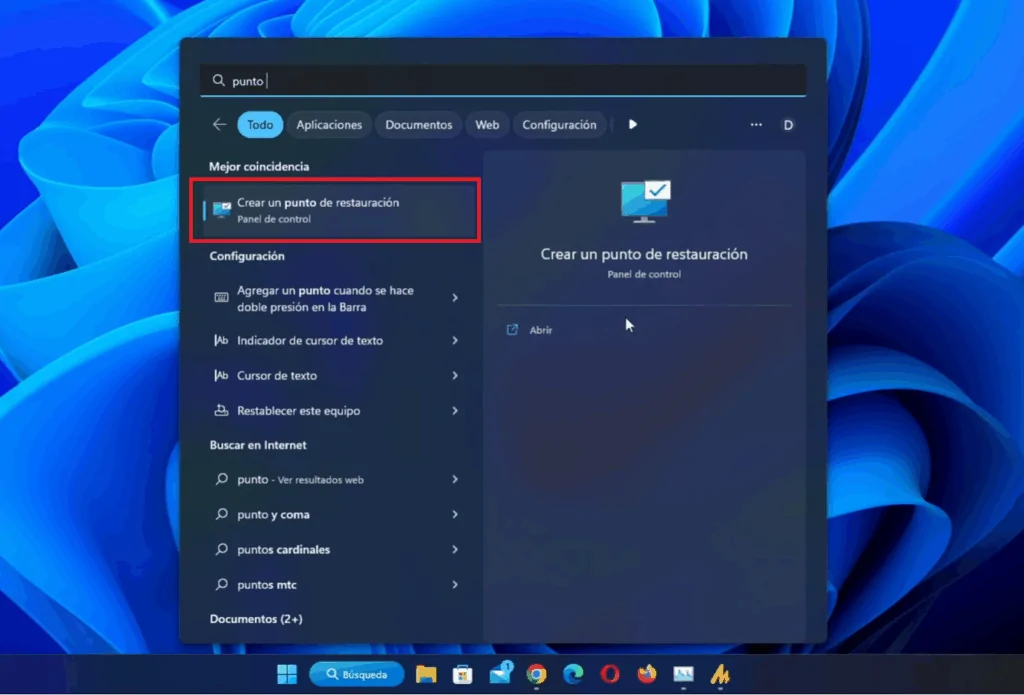Open Microsoft Edge from the taskbar

[573, 674]
